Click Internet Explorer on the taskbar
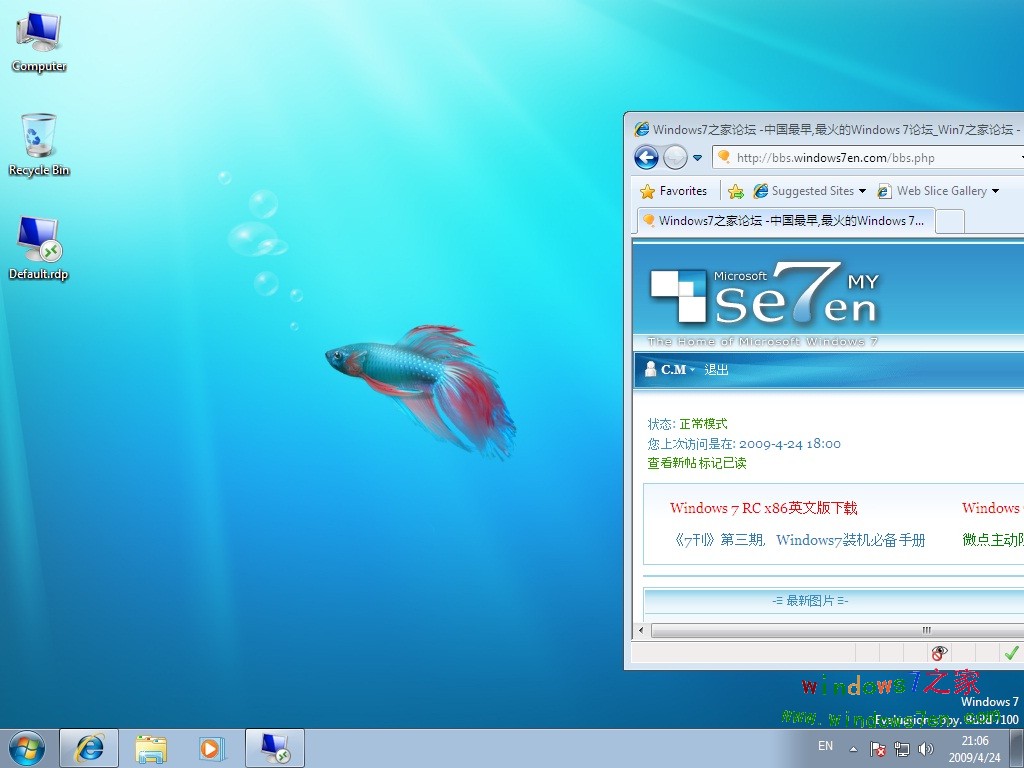The image size is (1024, 768). tap(89, 748)
